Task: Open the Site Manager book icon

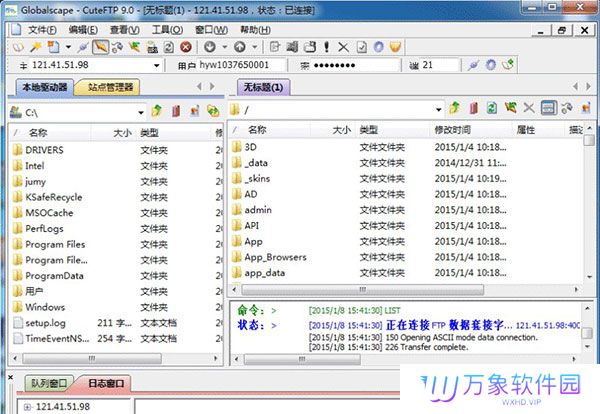Action: pos(18,47)
